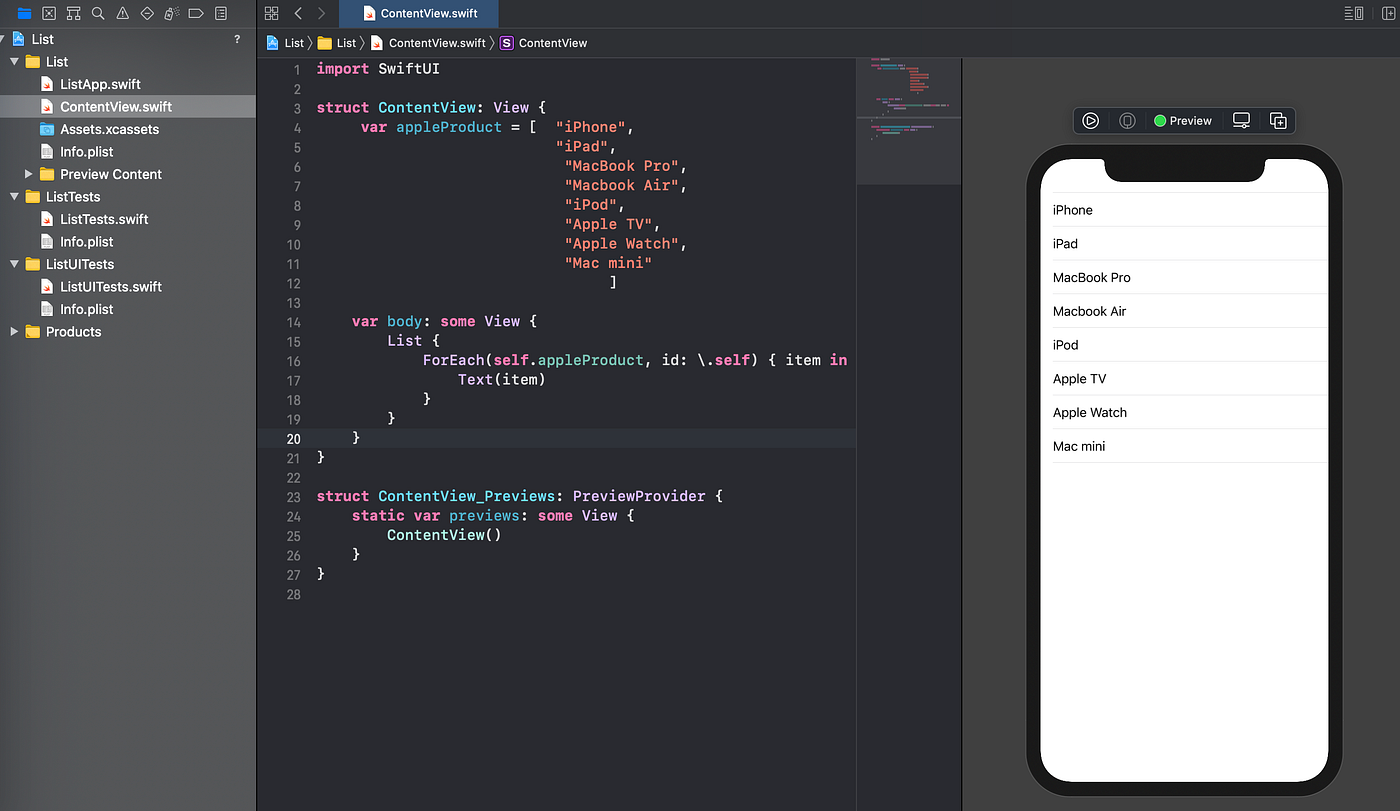This screenshot has height=811, width=1400.
Task: Expand the Preview Content folder
Action: click(x=28, y=174)
